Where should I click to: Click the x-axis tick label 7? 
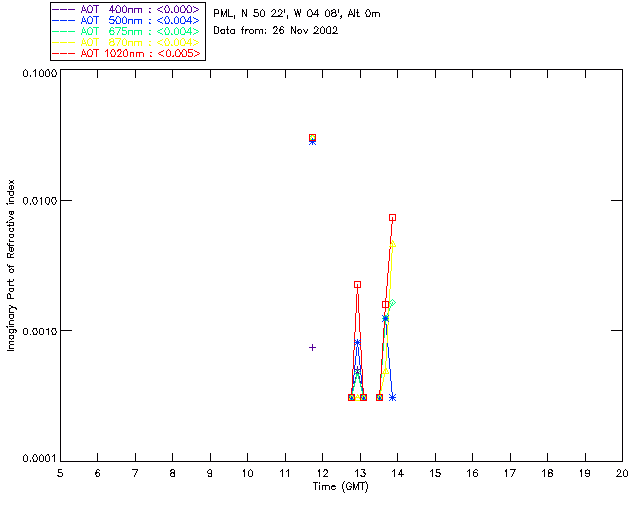coord(135,473)
